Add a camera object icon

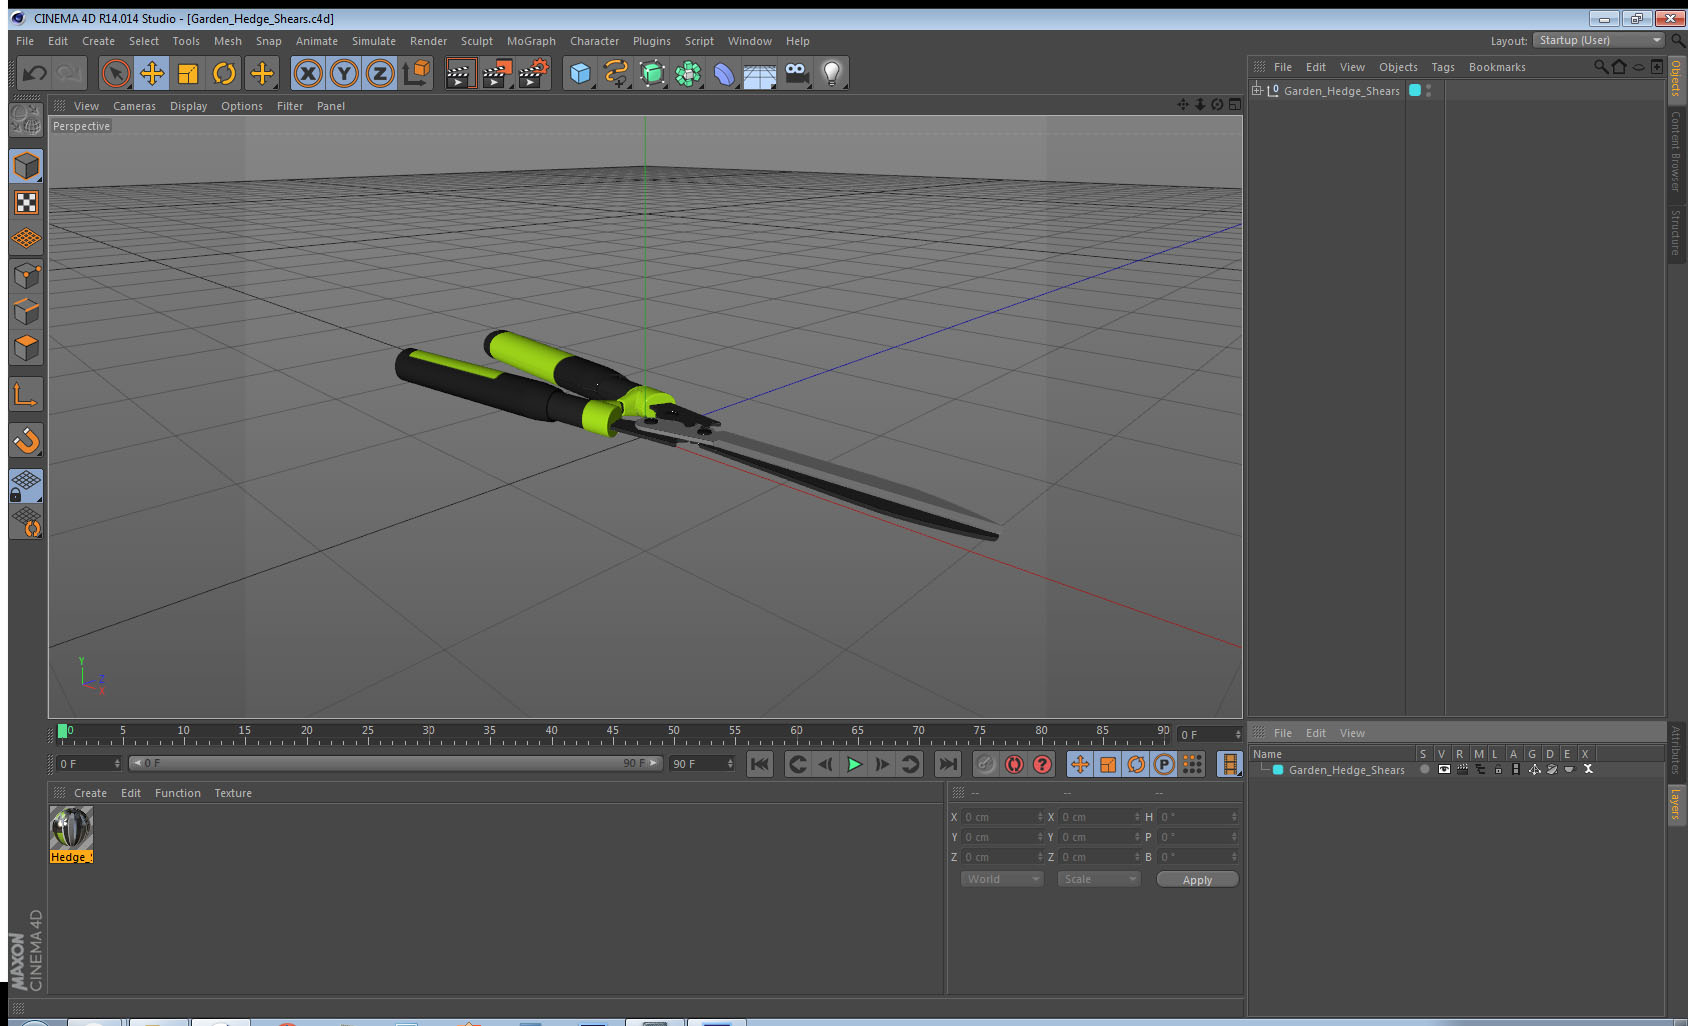(x=796, y=73)
